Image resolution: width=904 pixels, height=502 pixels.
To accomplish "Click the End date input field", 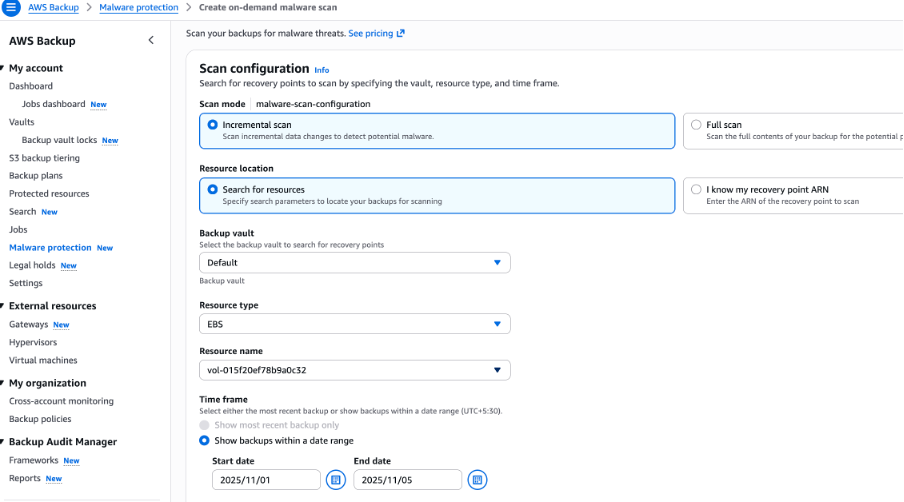I will pos(408,480).
